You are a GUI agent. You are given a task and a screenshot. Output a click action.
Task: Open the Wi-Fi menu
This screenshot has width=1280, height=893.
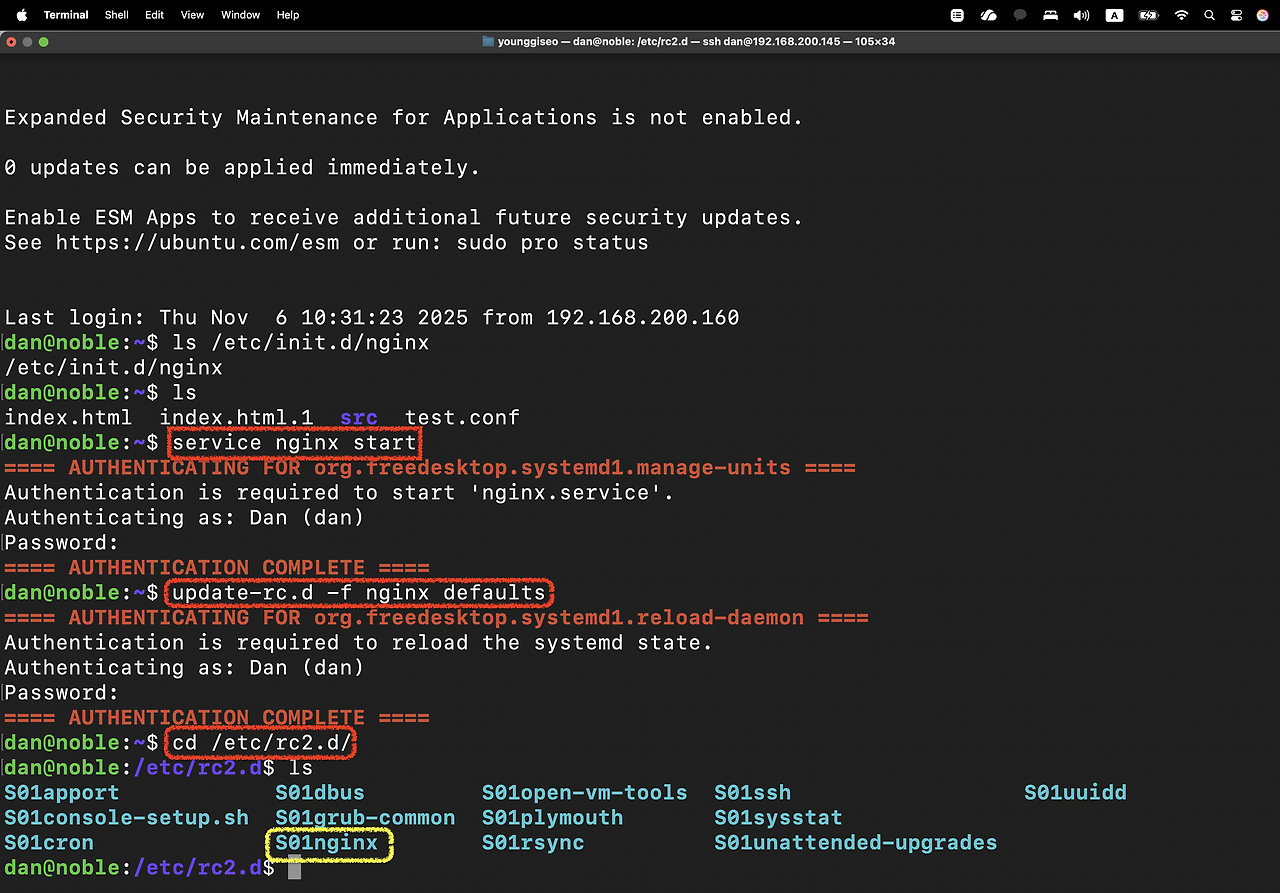1182,15
